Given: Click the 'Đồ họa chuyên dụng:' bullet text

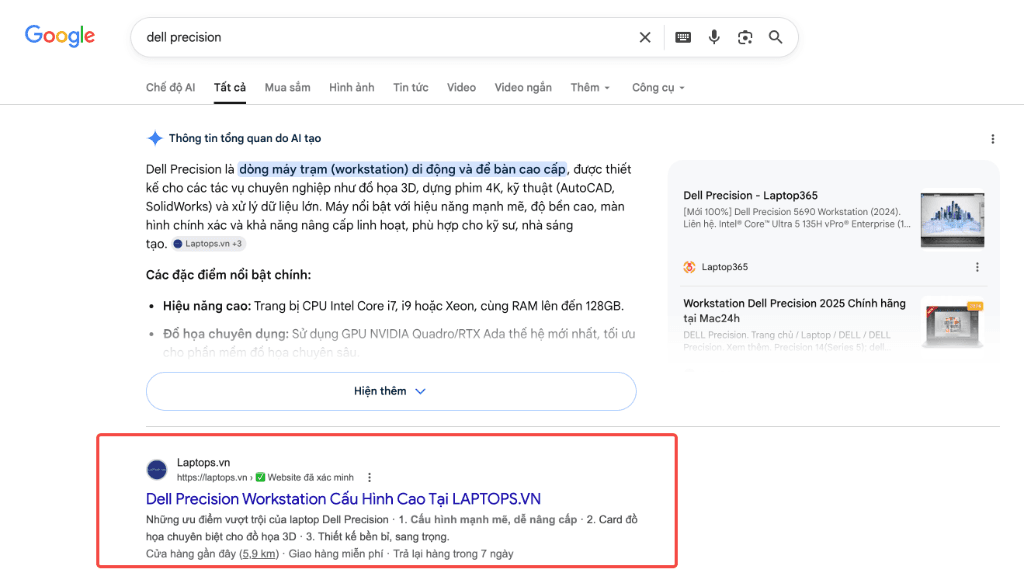Looking at the screenshot, I should click(x=225, y=334).
